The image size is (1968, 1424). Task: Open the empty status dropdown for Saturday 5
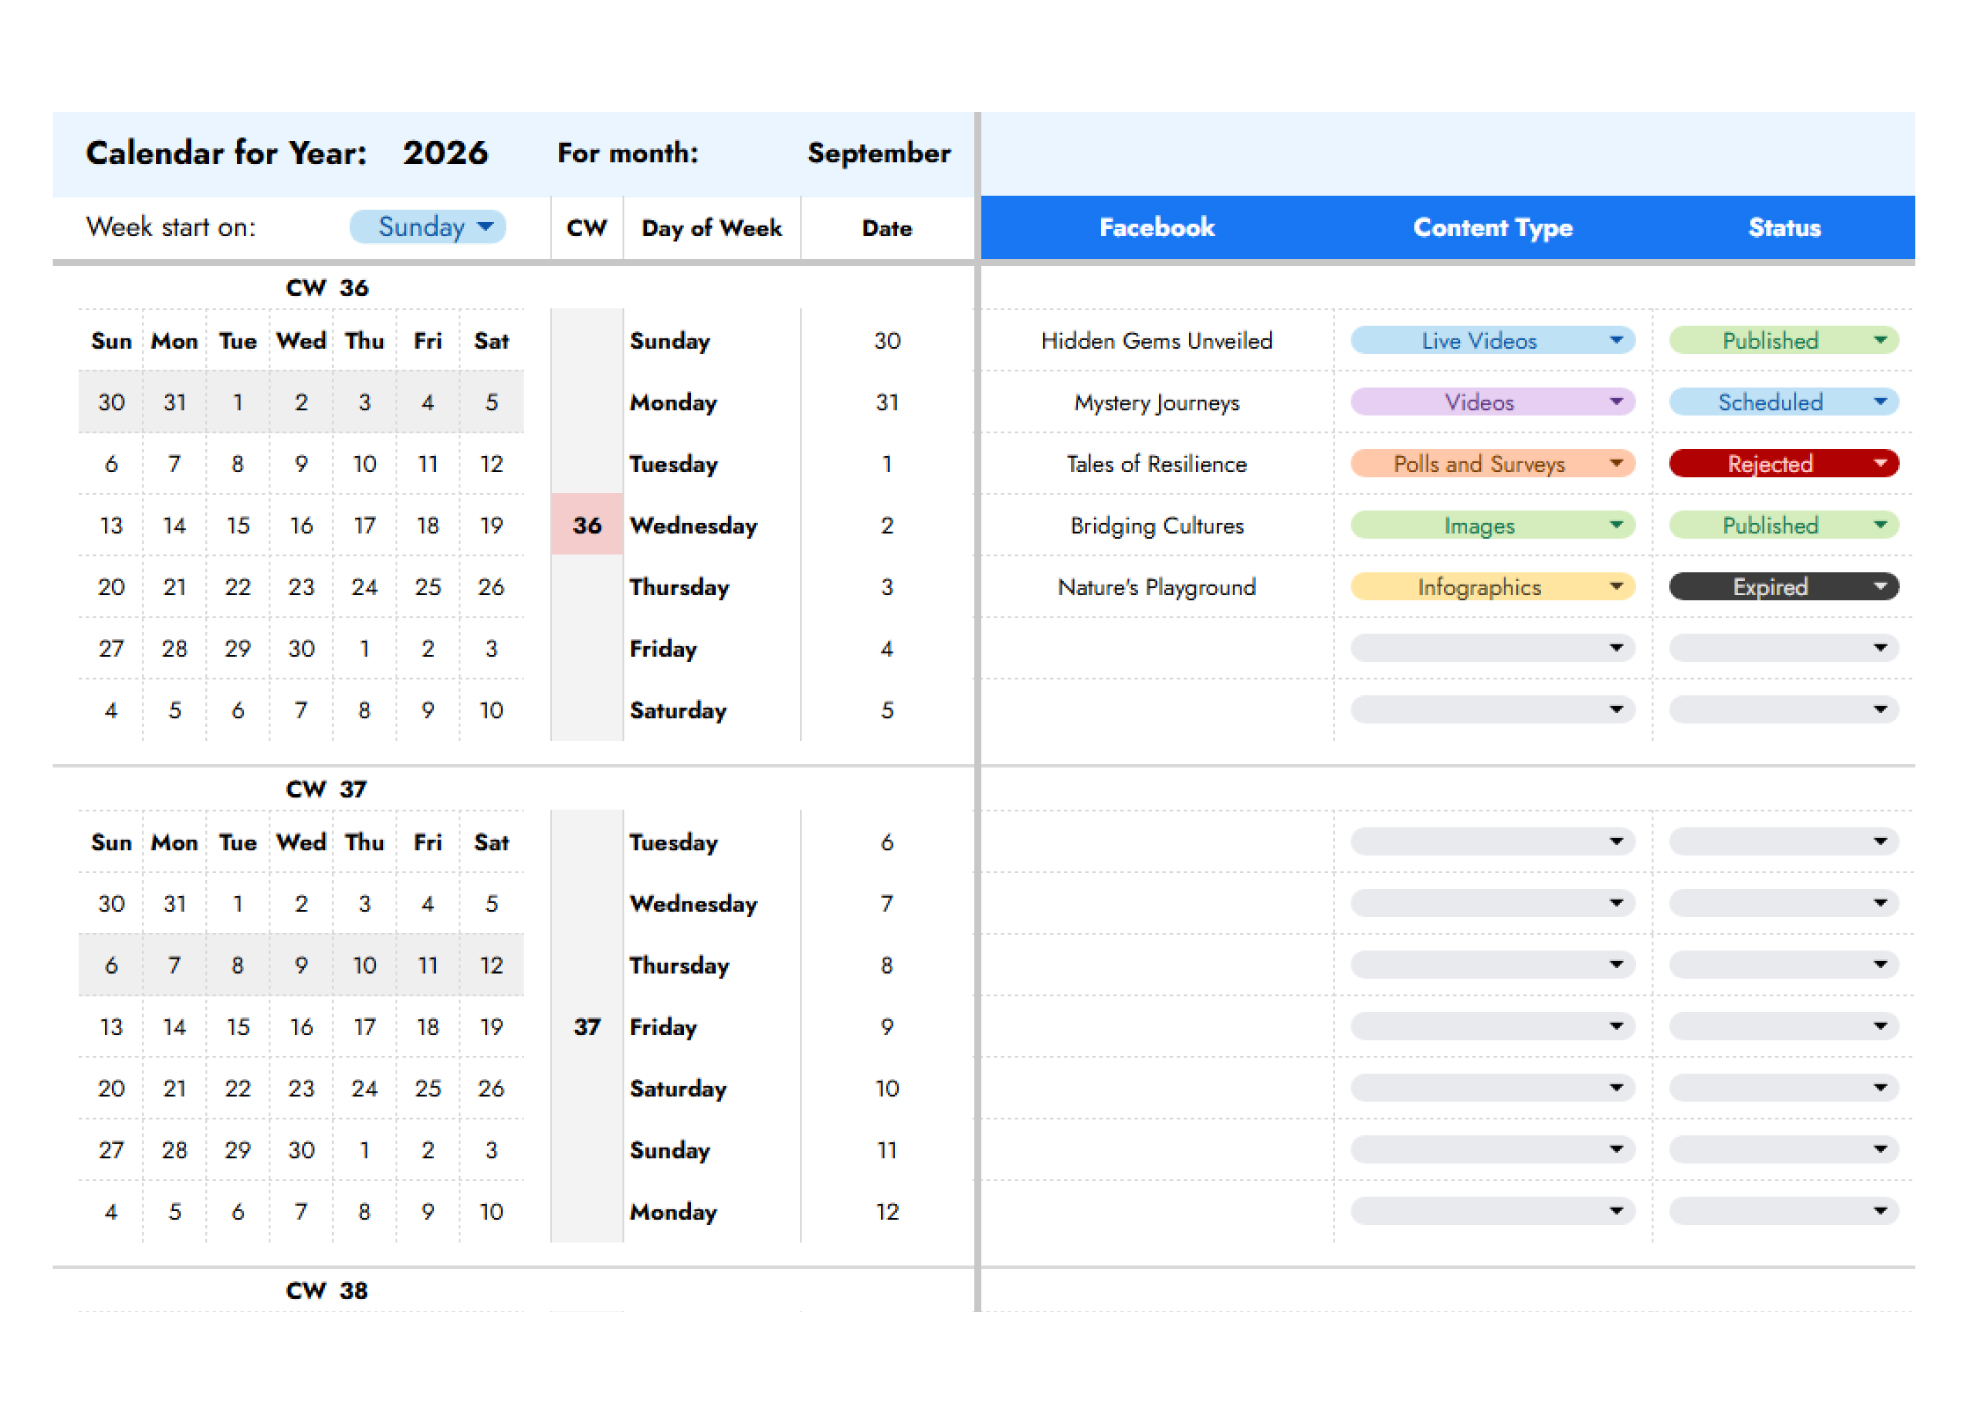1783,710
